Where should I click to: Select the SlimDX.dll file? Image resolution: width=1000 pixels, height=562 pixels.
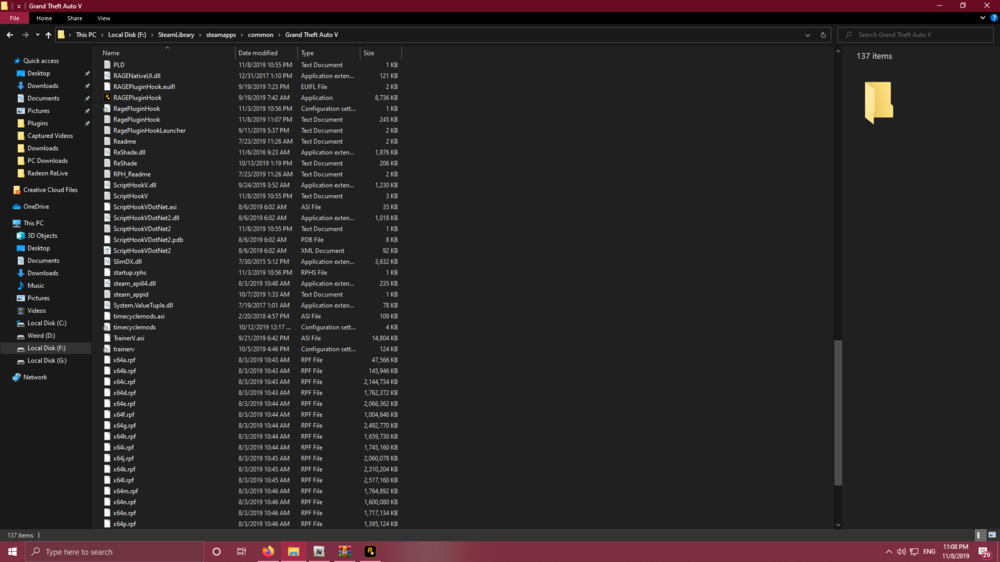point(128,262)
